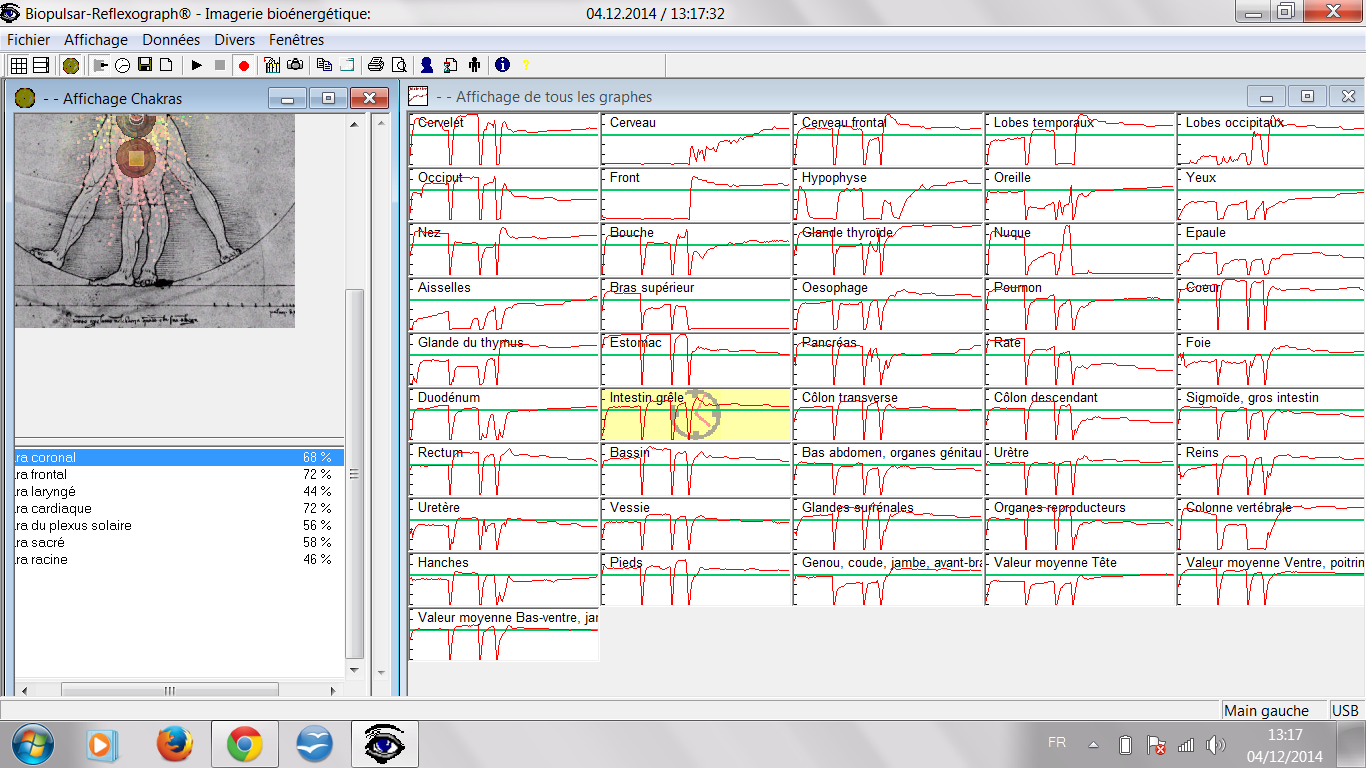Image resolution: width=1366 pixels, height=768 pixels.
Task: Toggle the red record button
Action: (243, 65)
